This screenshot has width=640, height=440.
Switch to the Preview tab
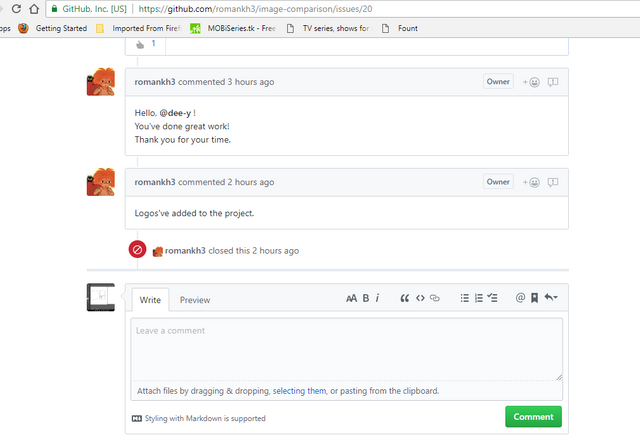195,300
